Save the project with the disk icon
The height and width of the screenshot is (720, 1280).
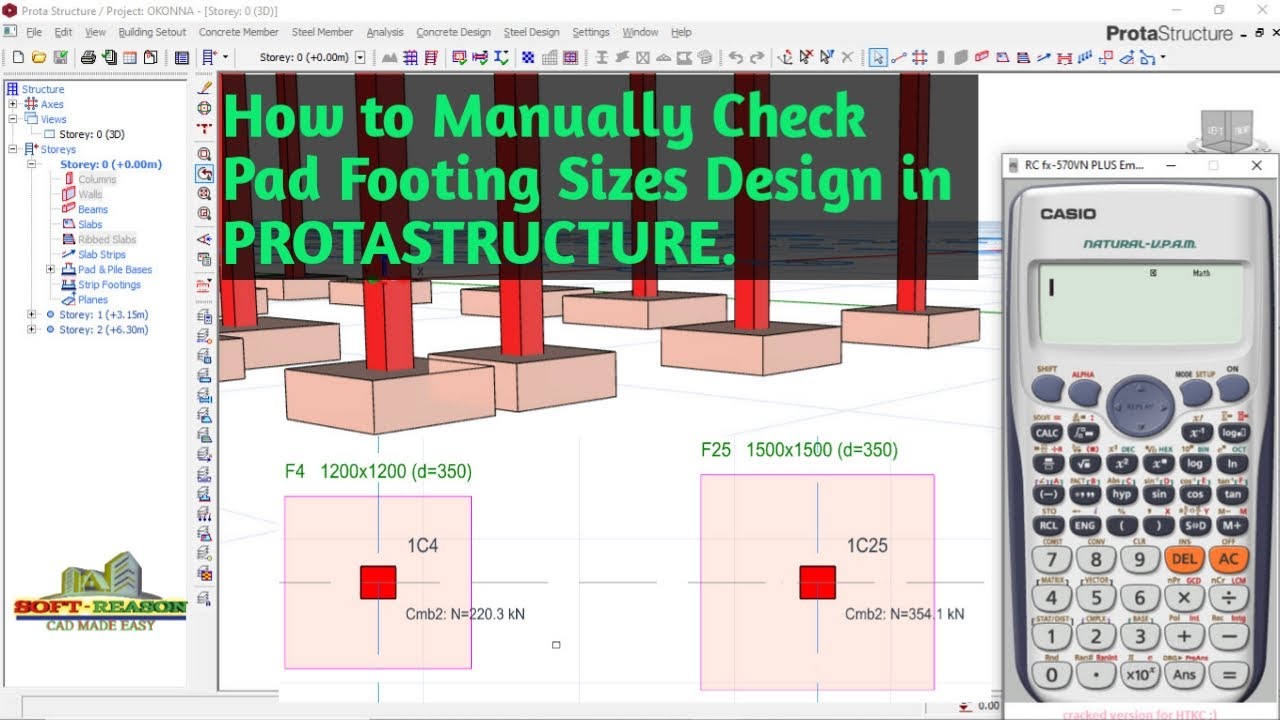61,58
